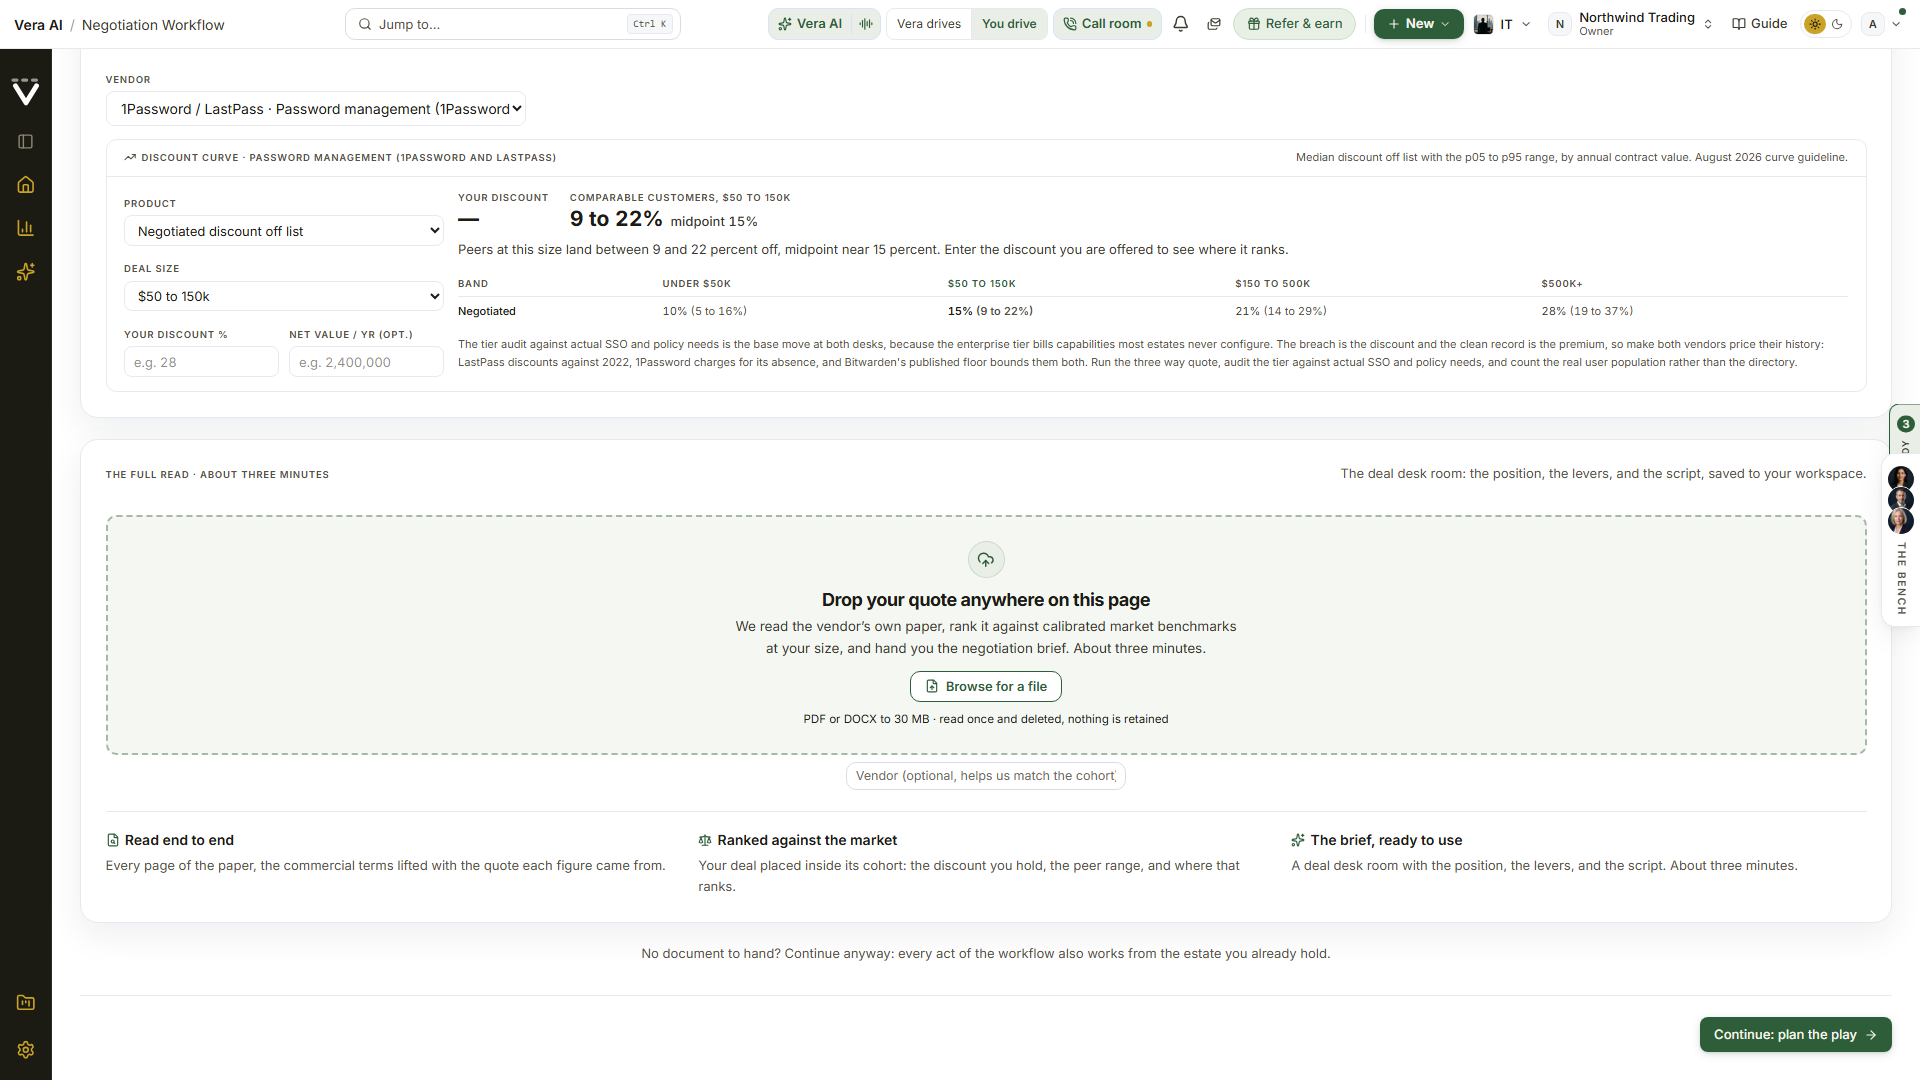Click the "$150 to 500K" column header
This screenshot has height=1080, width=1920.
tap(1273, 284)
